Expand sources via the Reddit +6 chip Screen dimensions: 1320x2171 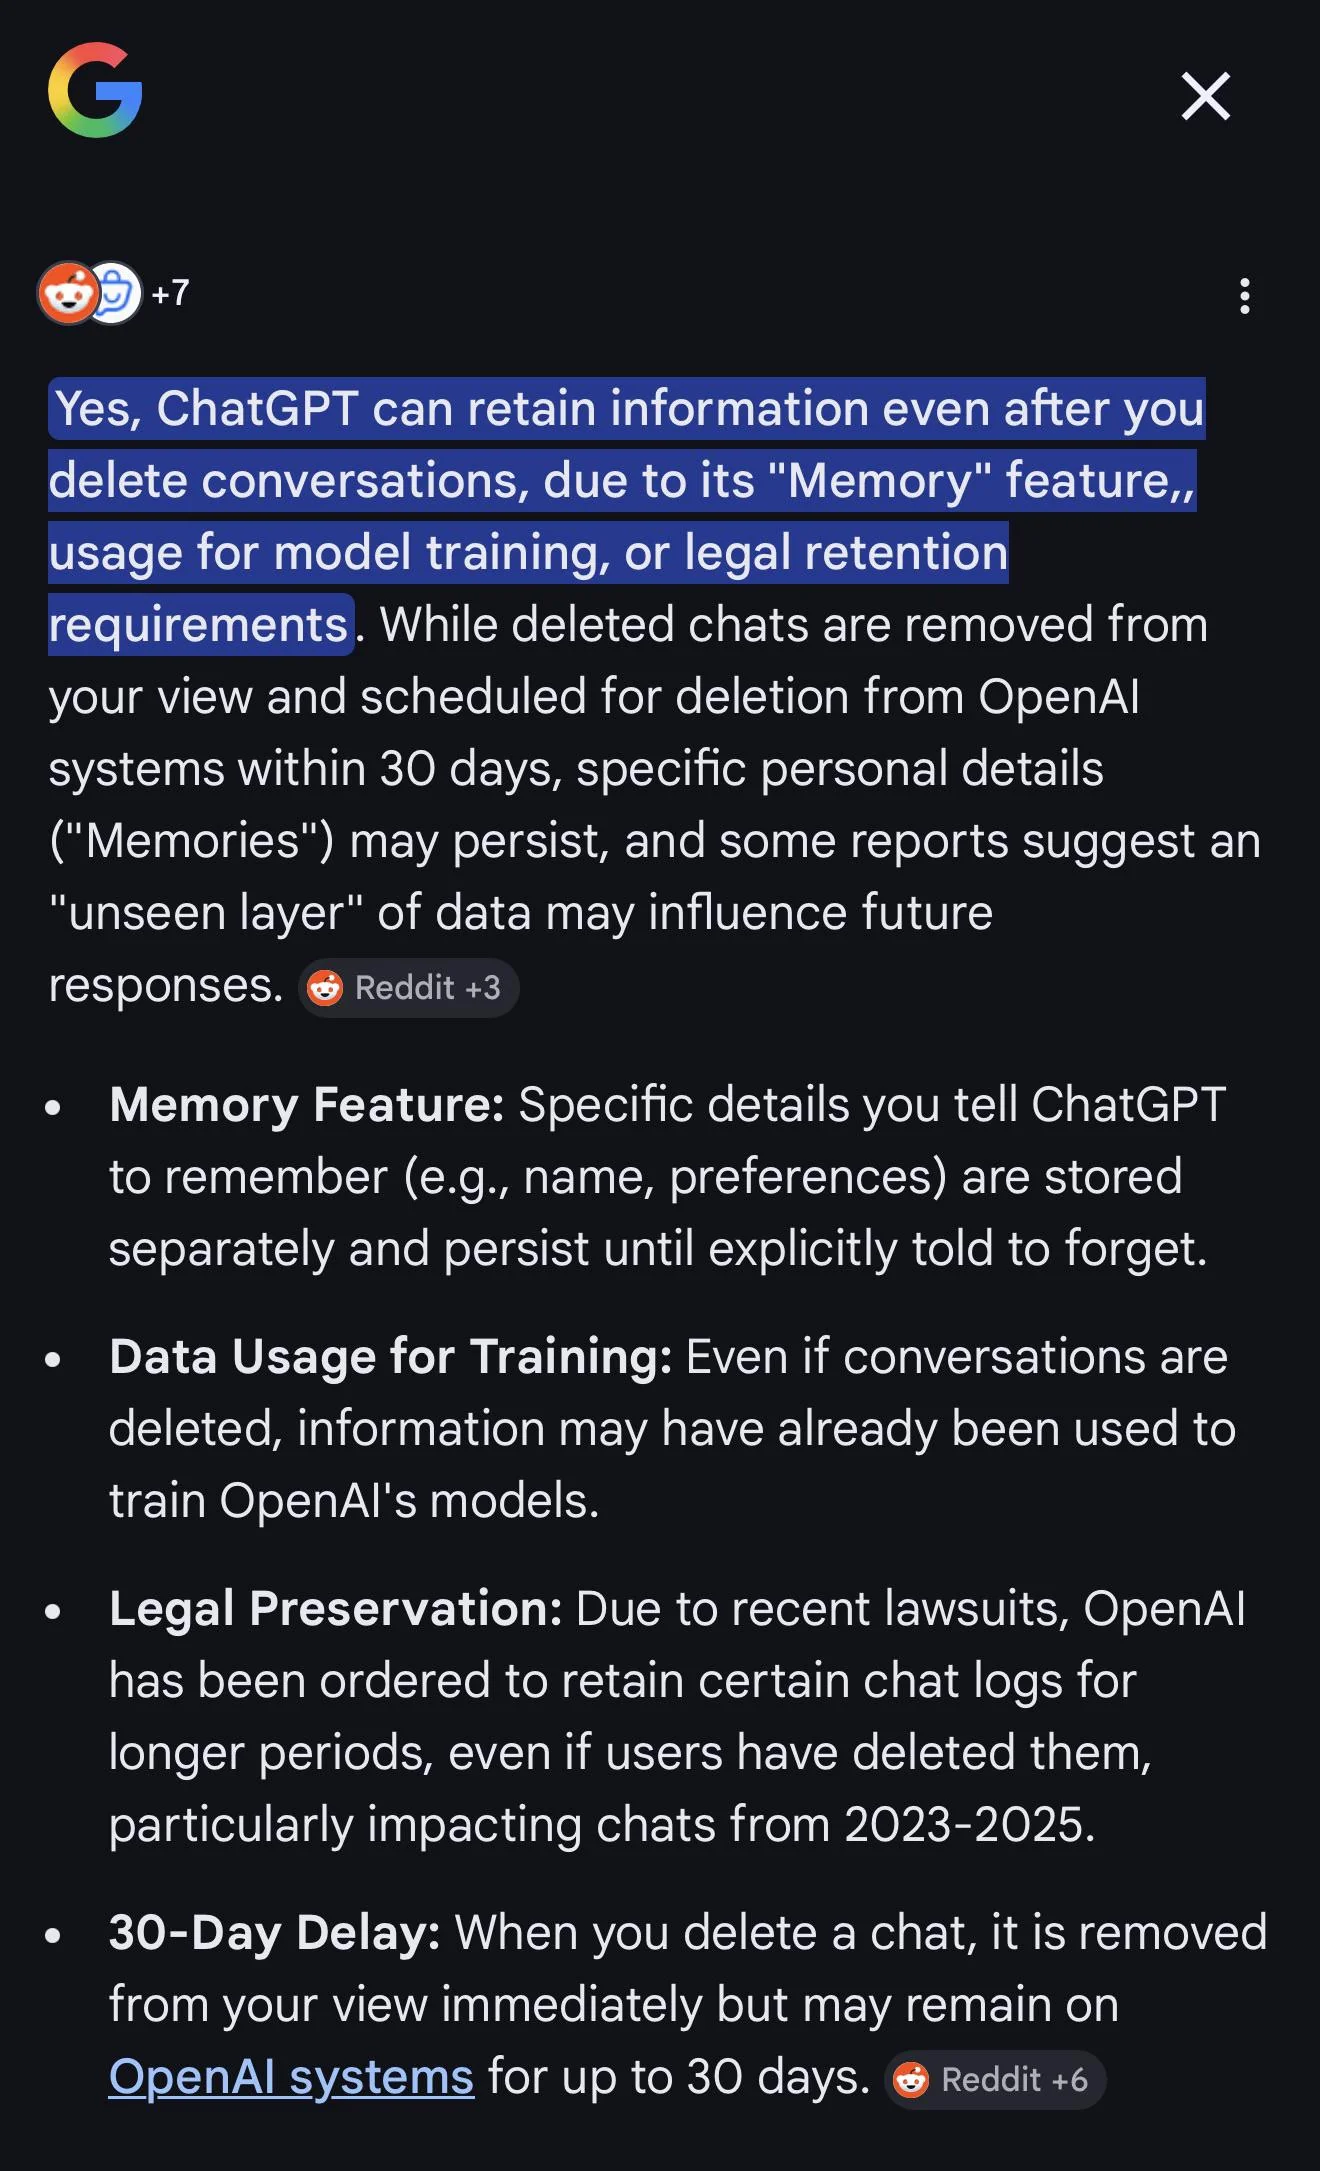point(994,2081)
